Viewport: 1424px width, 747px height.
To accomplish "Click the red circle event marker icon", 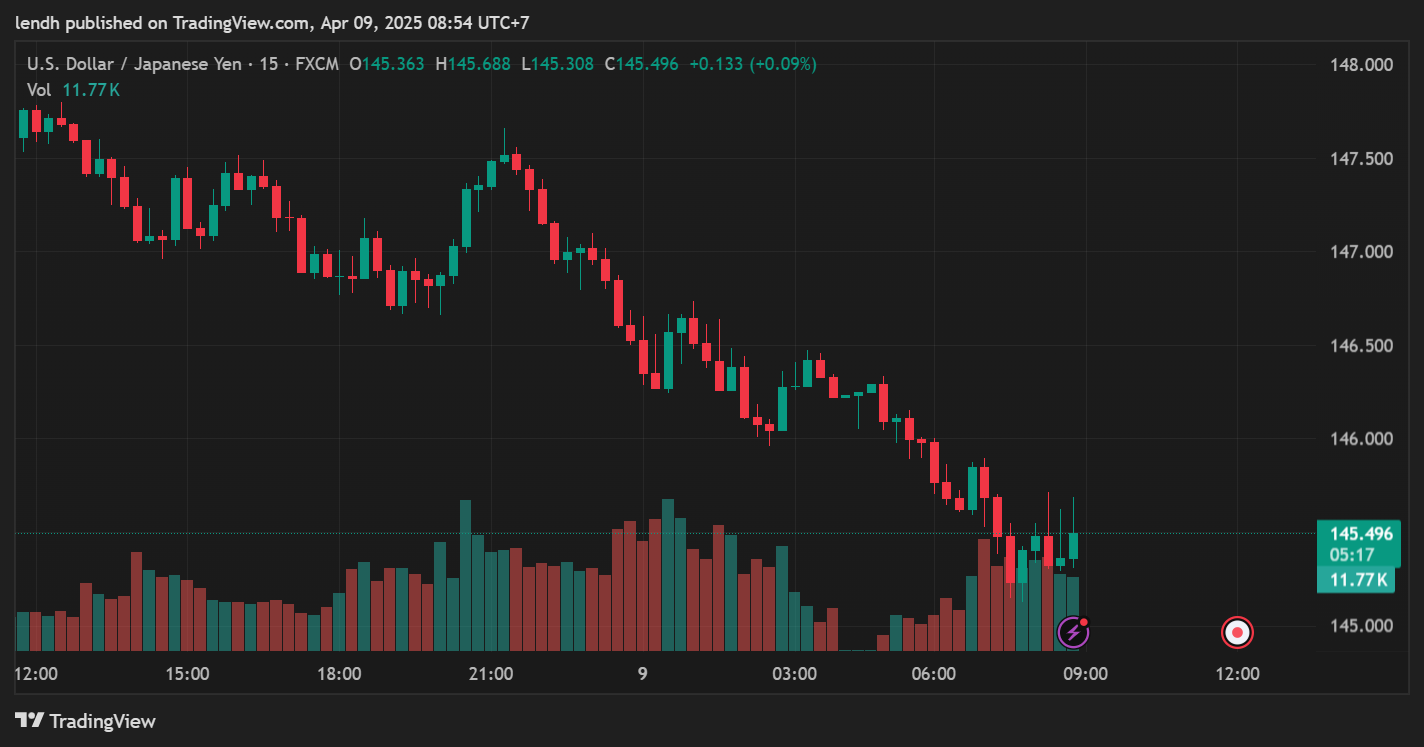I will point(1238,633).
